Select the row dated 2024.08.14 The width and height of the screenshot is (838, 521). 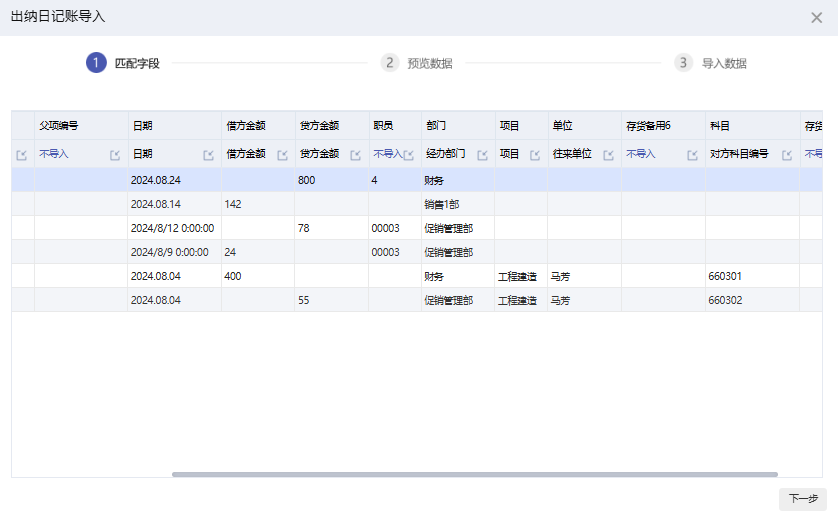(x=400, y=204)
